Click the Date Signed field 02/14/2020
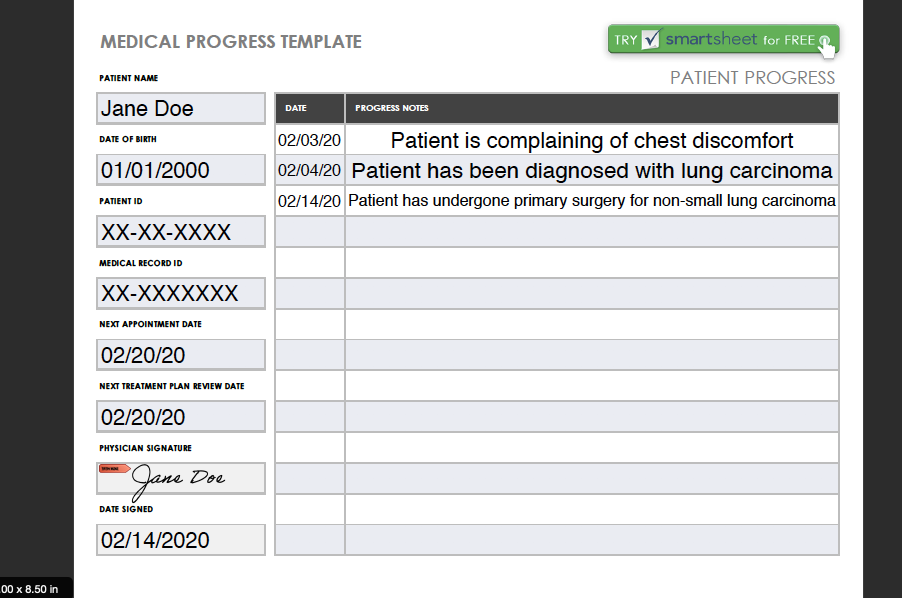Image resolution: width=902 pixels, height=598 pixels. (x=181, y=540)
